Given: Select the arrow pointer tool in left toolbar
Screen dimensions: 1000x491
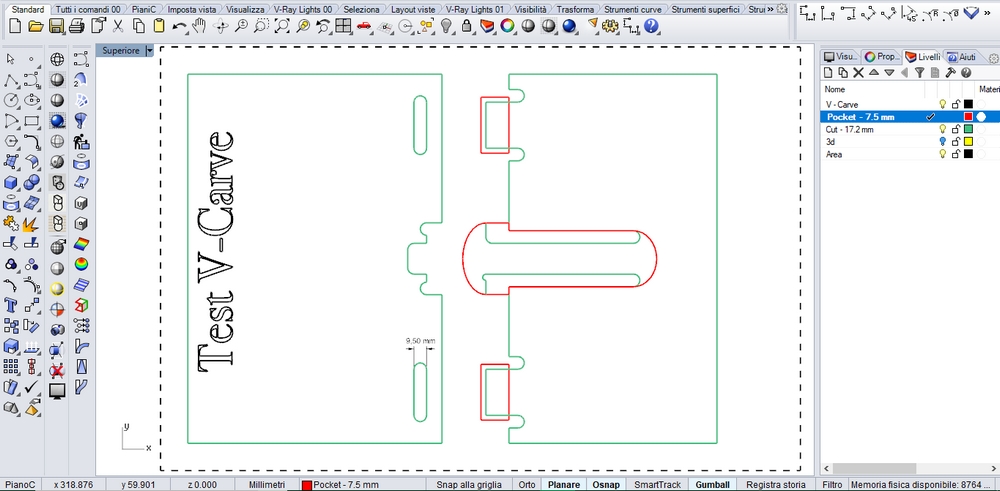Looking at the screenshot, I should tap(11, 59).
